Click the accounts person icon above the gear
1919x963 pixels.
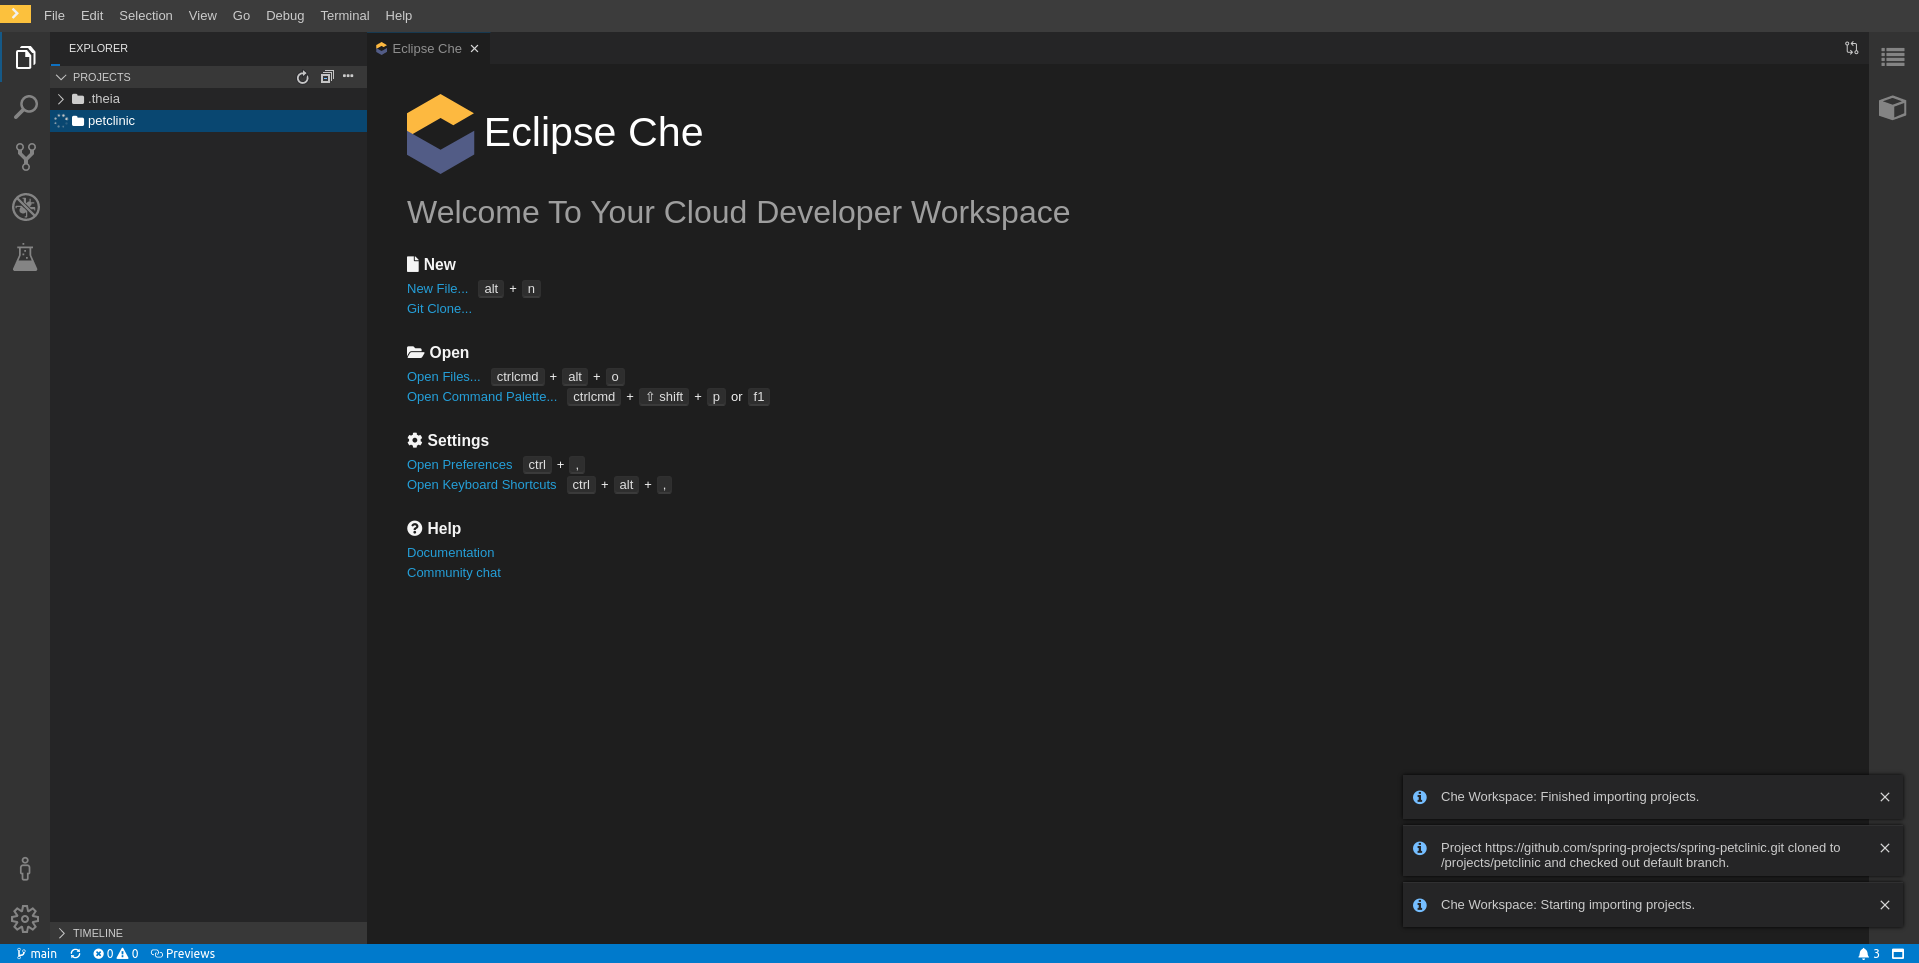pos(26,868)
